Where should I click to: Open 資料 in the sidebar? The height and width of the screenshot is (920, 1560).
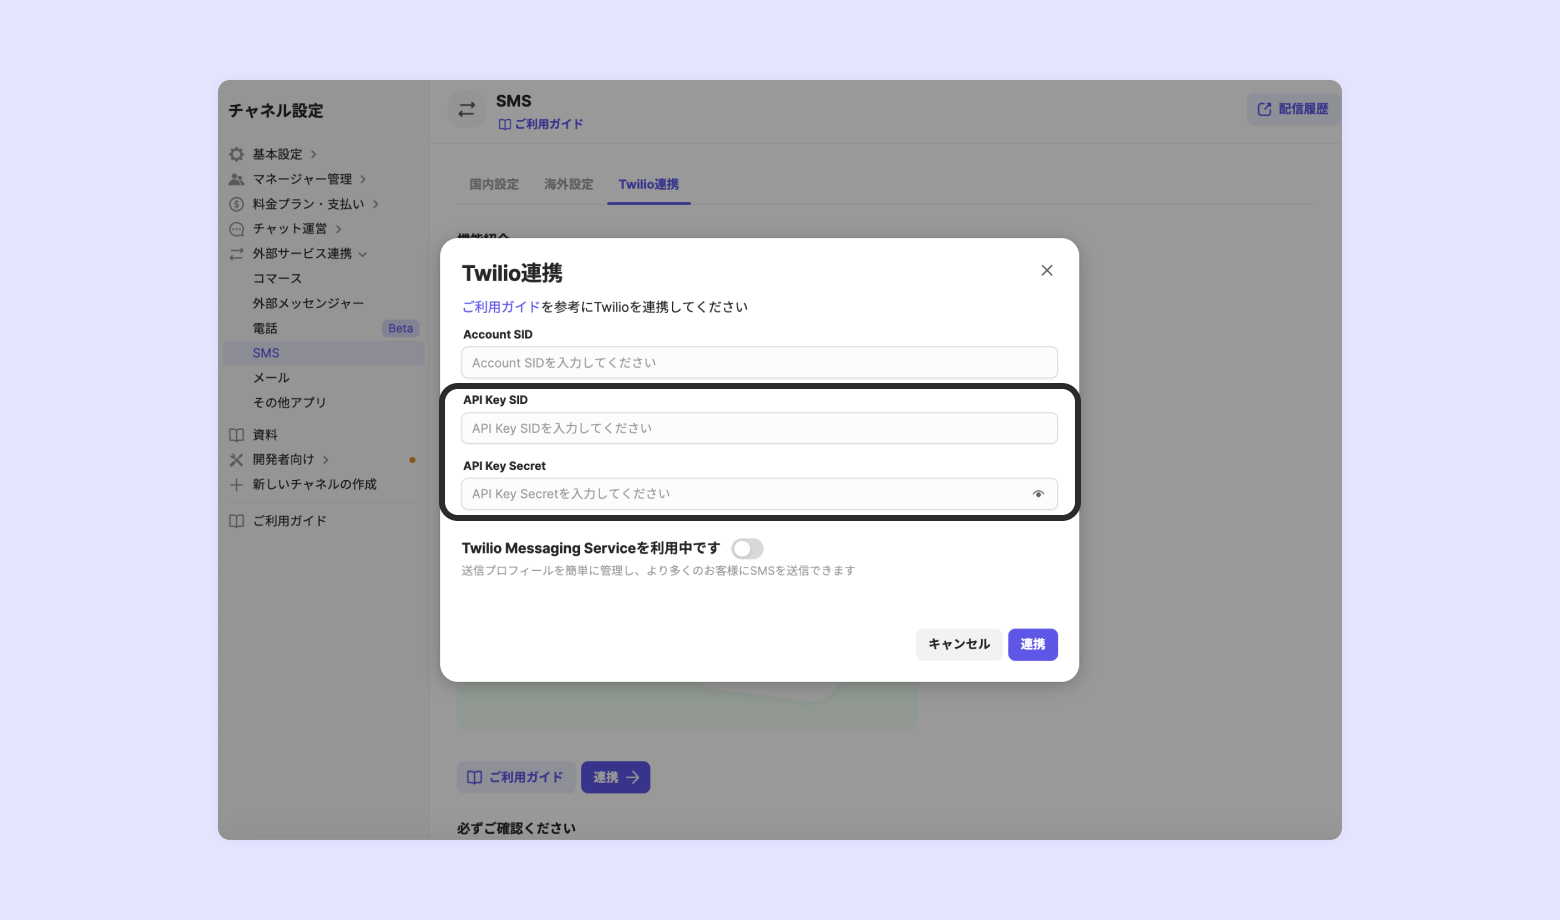click(x=265, y=435)
